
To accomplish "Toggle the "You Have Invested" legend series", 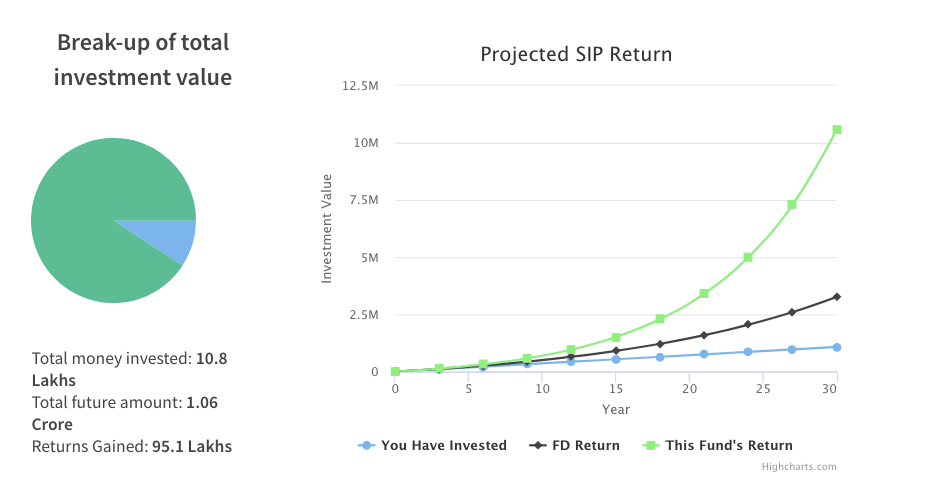I will coord(432,445).
